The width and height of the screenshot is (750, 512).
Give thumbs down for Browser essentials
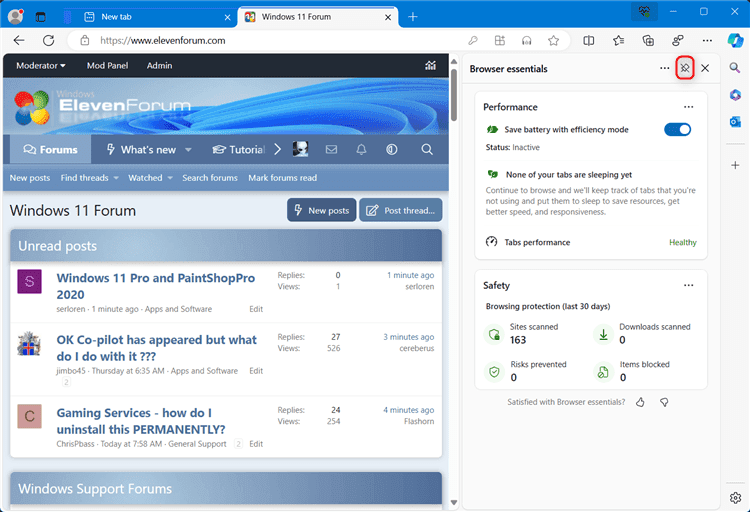664,402
